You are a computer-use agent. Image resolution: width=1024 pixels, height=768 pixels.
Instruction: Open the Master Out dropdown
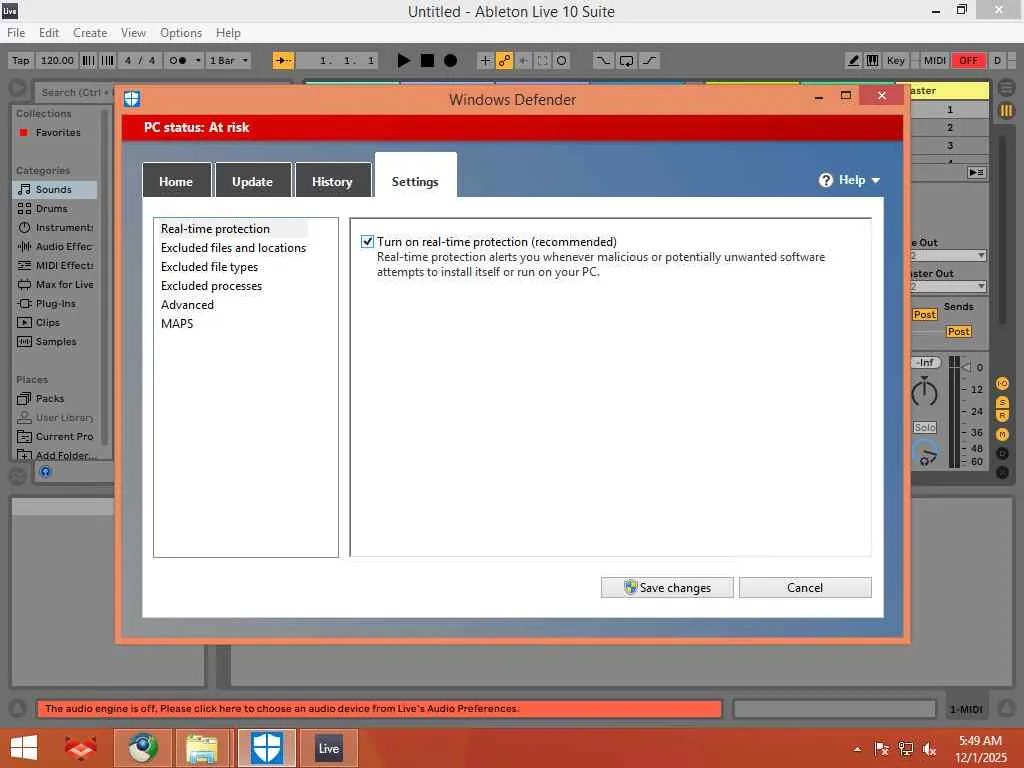pyautogui.click(x=948, y=286)
